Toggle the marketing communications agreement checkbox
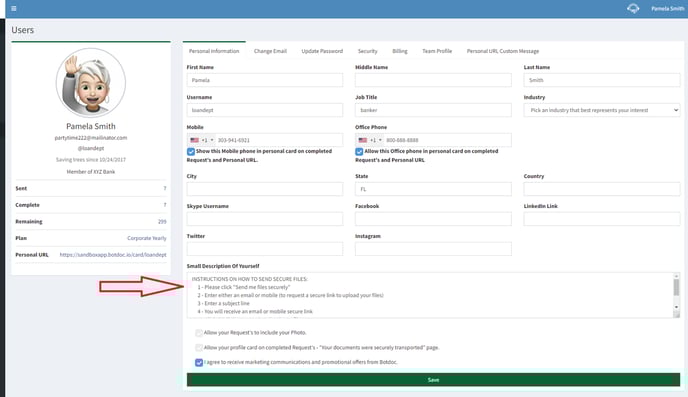This screenshot has height=397, width=688. tap(199, 362)
